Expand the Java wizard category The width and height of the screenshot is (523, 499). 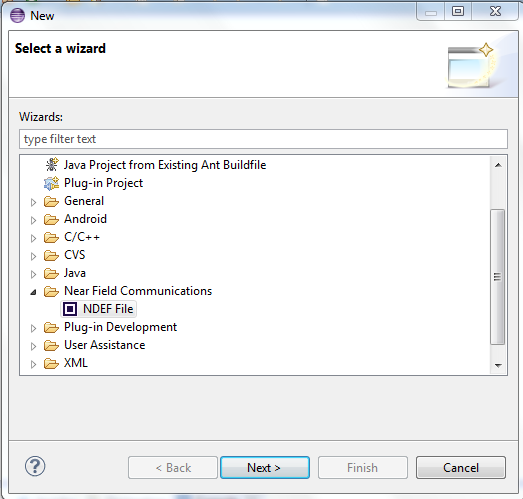[33, 274]
